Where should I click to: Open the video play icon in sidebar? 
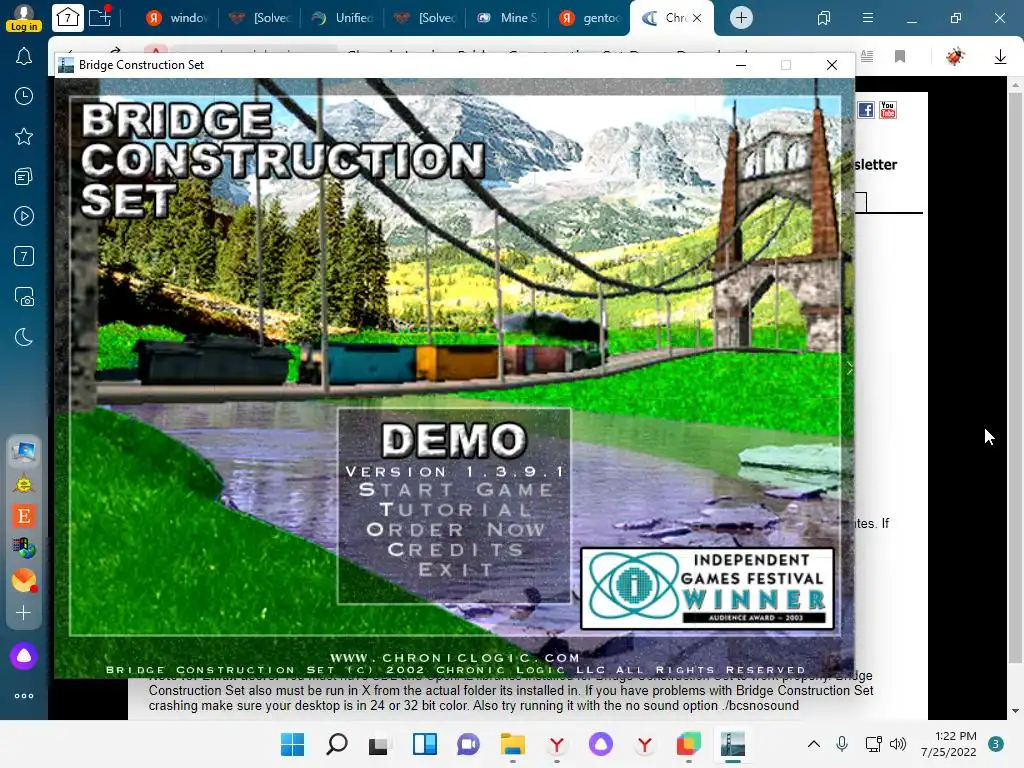pos(24,216)
